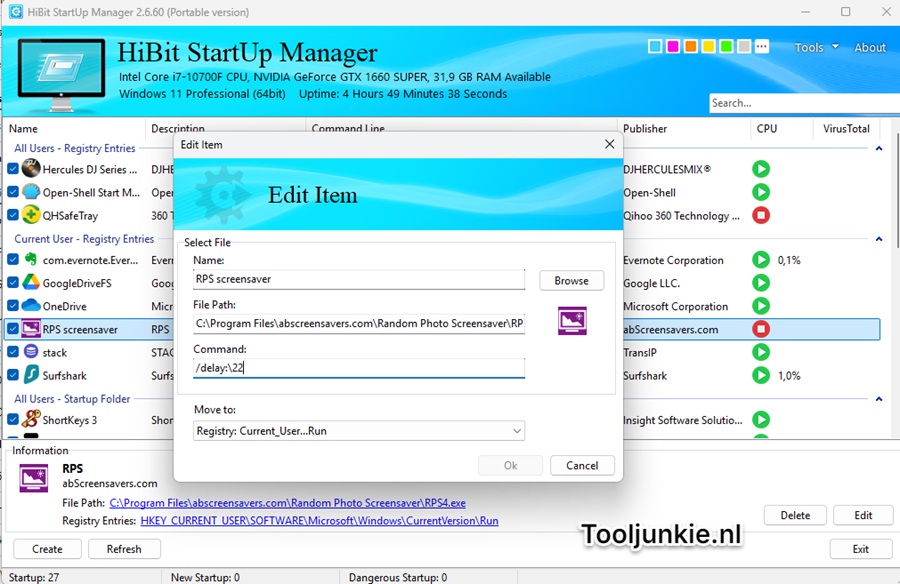The width and height of the screenshot is (900, 584).
Task: Click the GoogleDriveFS triangle icon
Action: tap(31, 283)
